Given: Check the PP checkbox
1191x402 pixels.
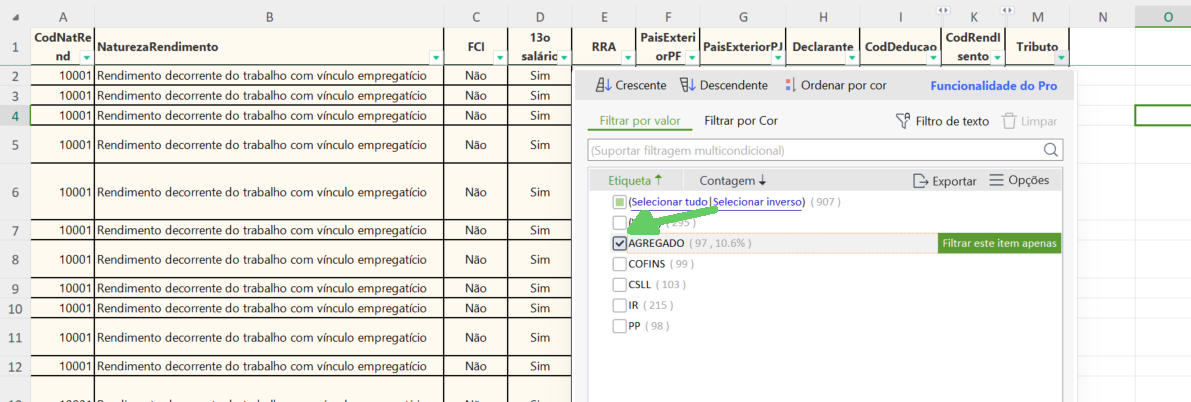Looking at the screenshot, I should click(x=619, y=325).
